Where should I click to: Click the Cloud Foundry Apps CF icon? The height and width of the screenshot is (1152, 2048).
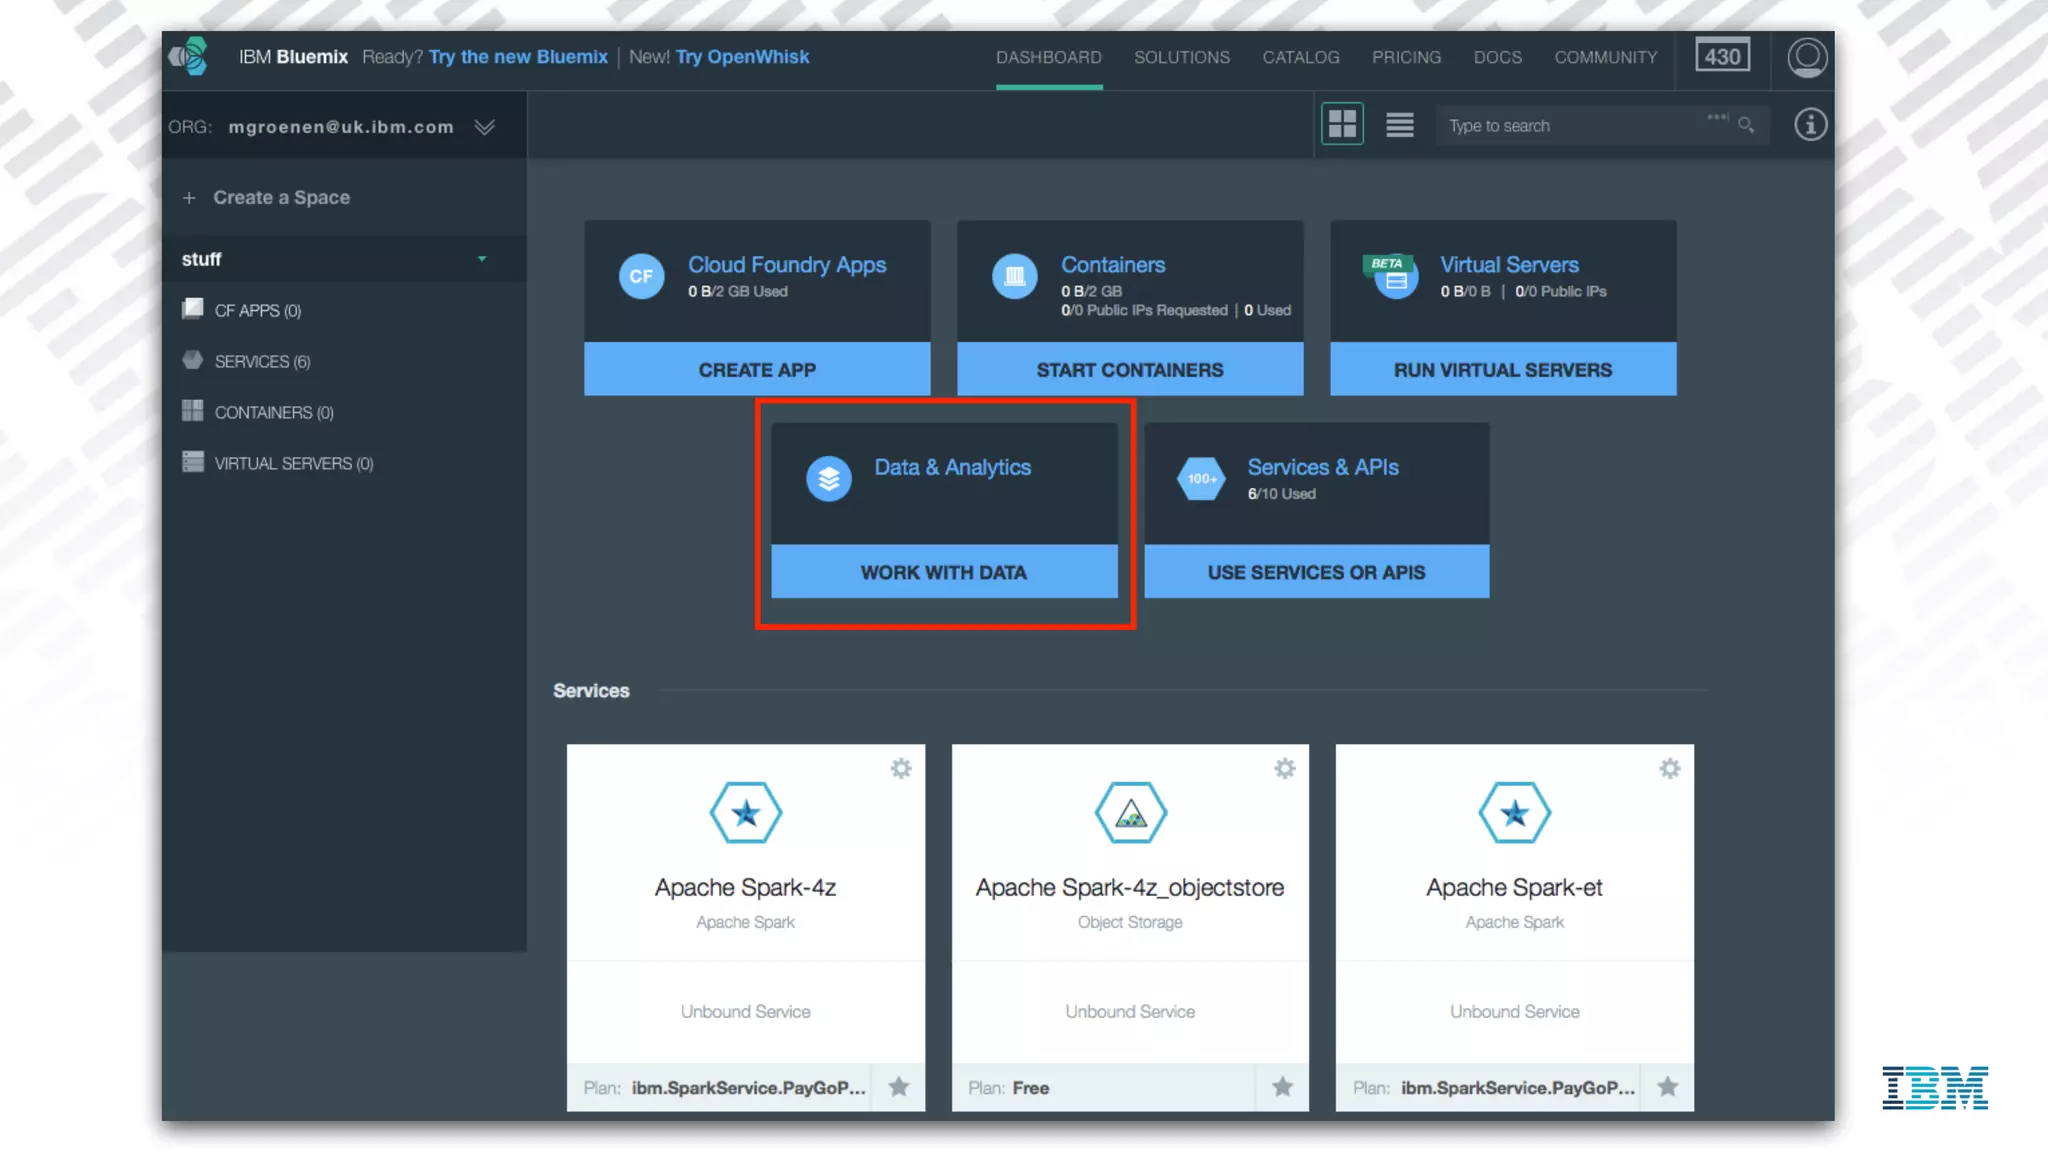coord(641,277)
